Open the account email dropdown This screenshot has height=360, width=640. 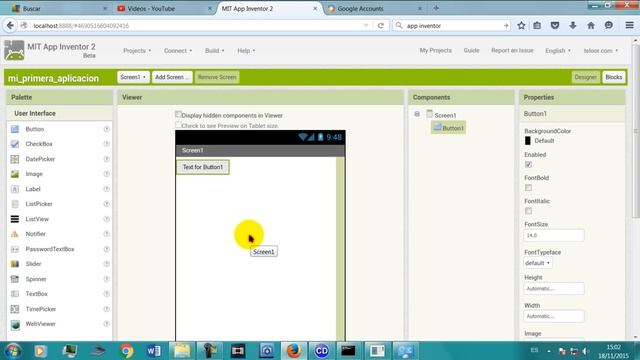click(x=600, y=51)
